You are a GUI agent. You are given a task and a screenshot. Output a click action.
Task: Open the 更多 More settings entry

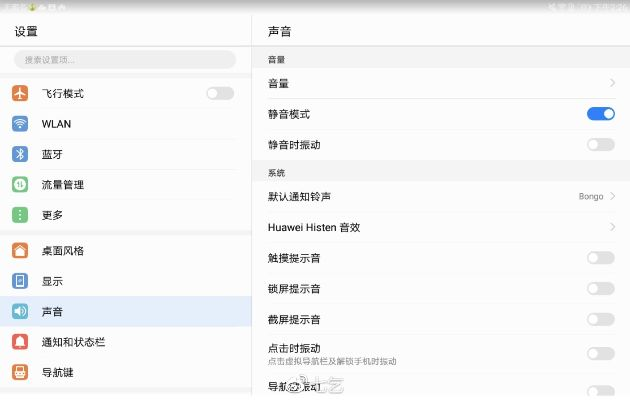(x=126, y=215)
